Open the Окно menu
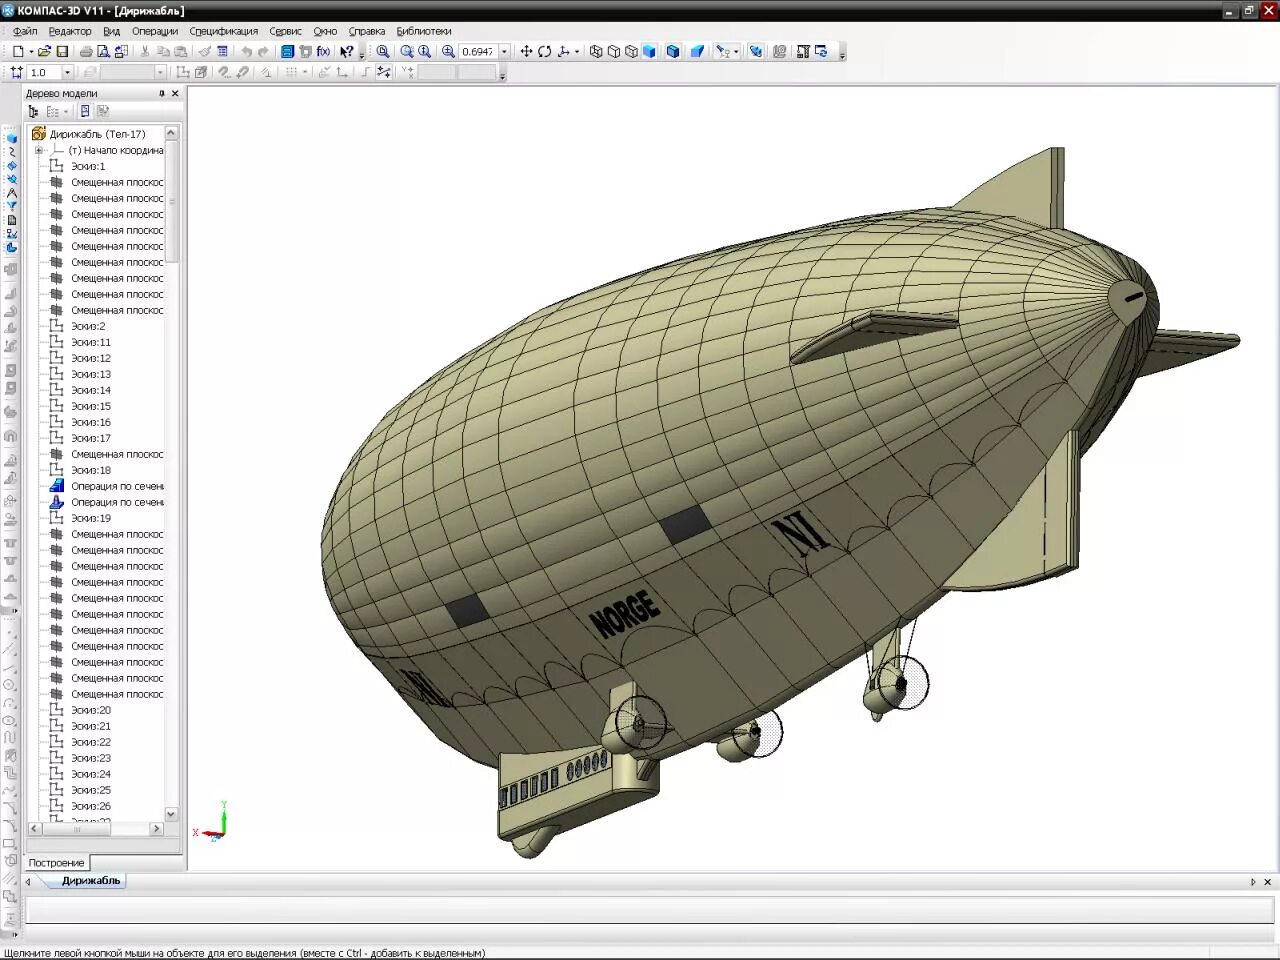 click(325, 31)
